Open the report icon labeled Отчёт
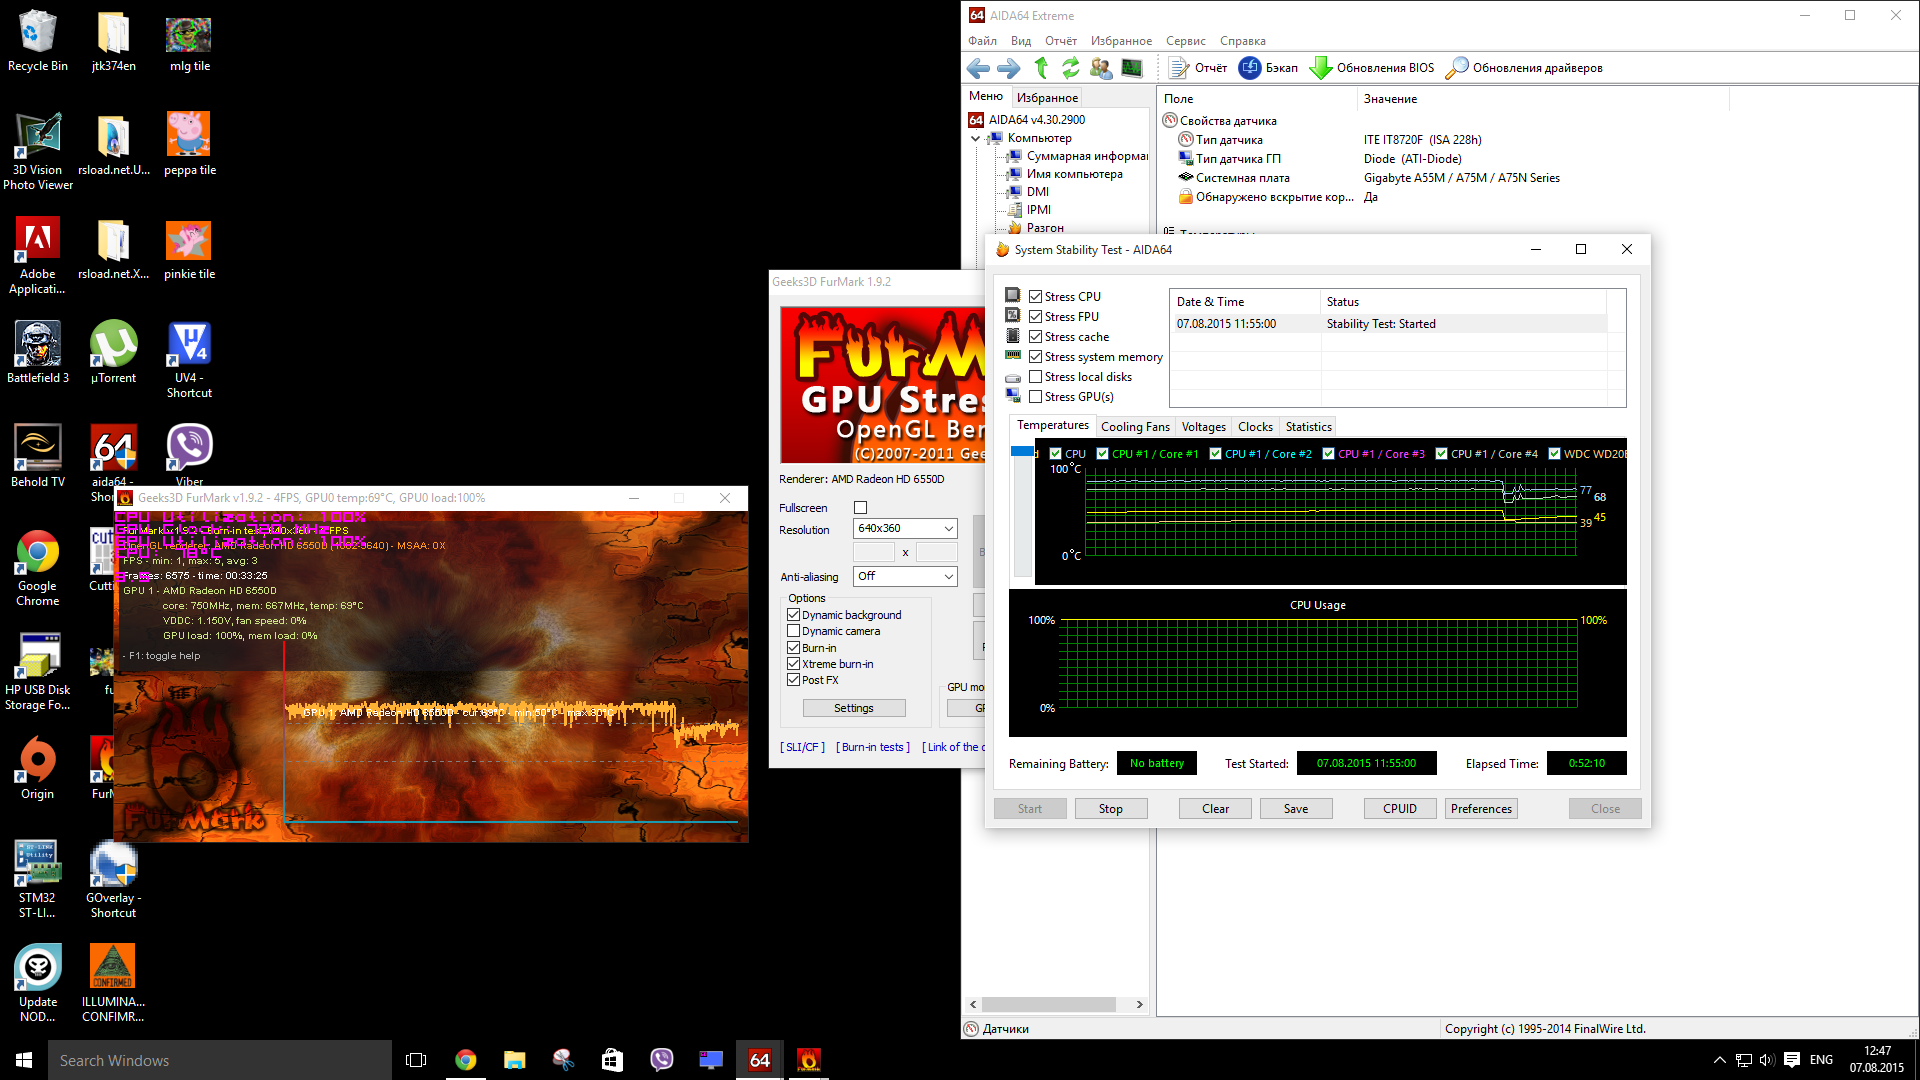 pos(1179,68)
